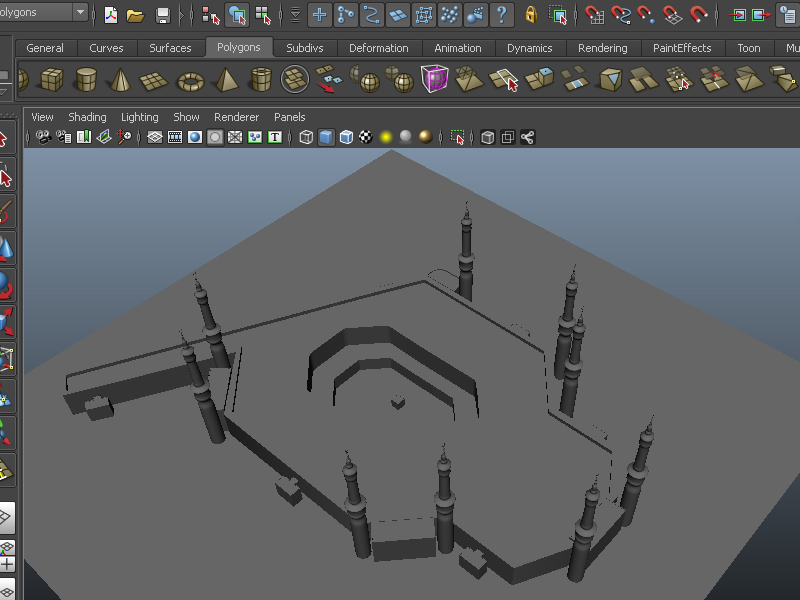
Task: Switch to the General shelf tab
Action: point(45,48)
